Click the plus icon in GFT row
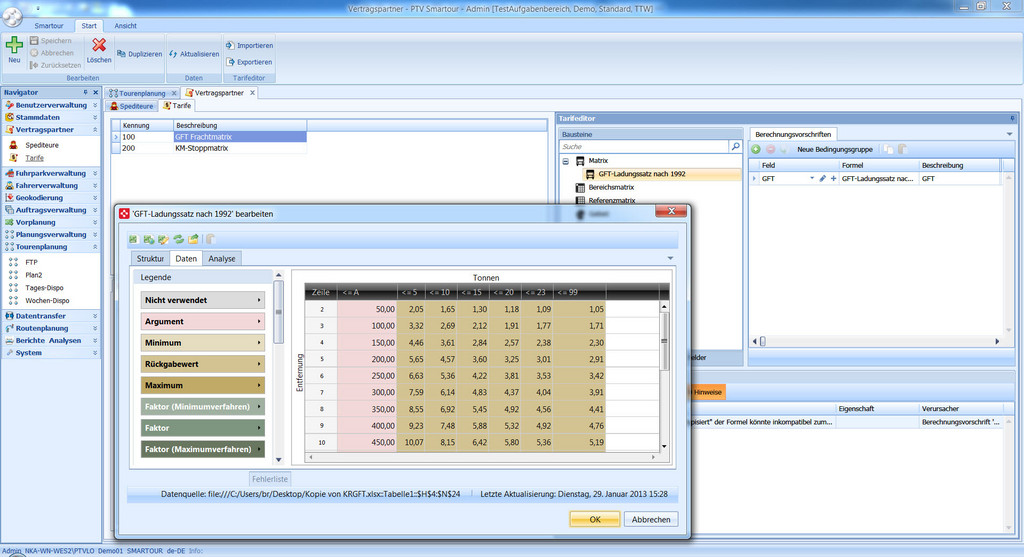The width and height of the screenshot is (1024, 557). [x=833, y=178]
